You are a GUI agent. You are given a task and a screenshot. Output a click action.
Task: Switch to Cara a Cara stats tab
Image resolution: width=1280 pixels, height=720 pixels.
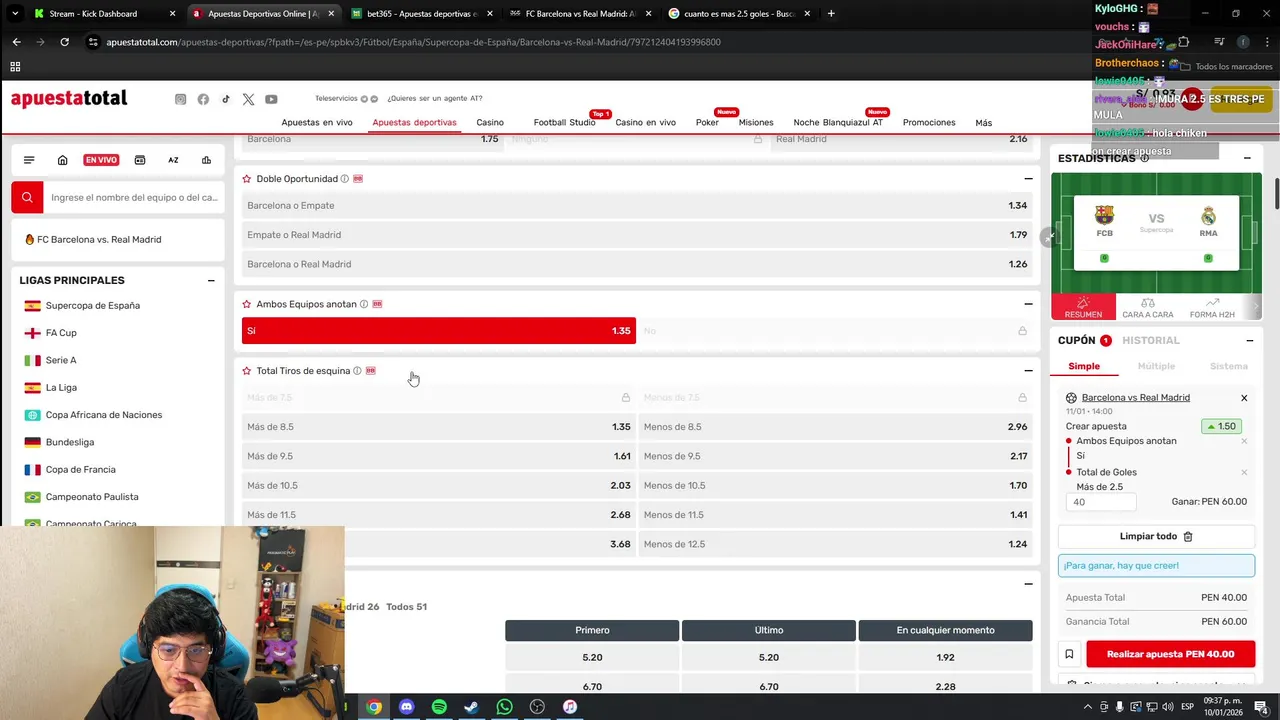(x=1148, y=308)
